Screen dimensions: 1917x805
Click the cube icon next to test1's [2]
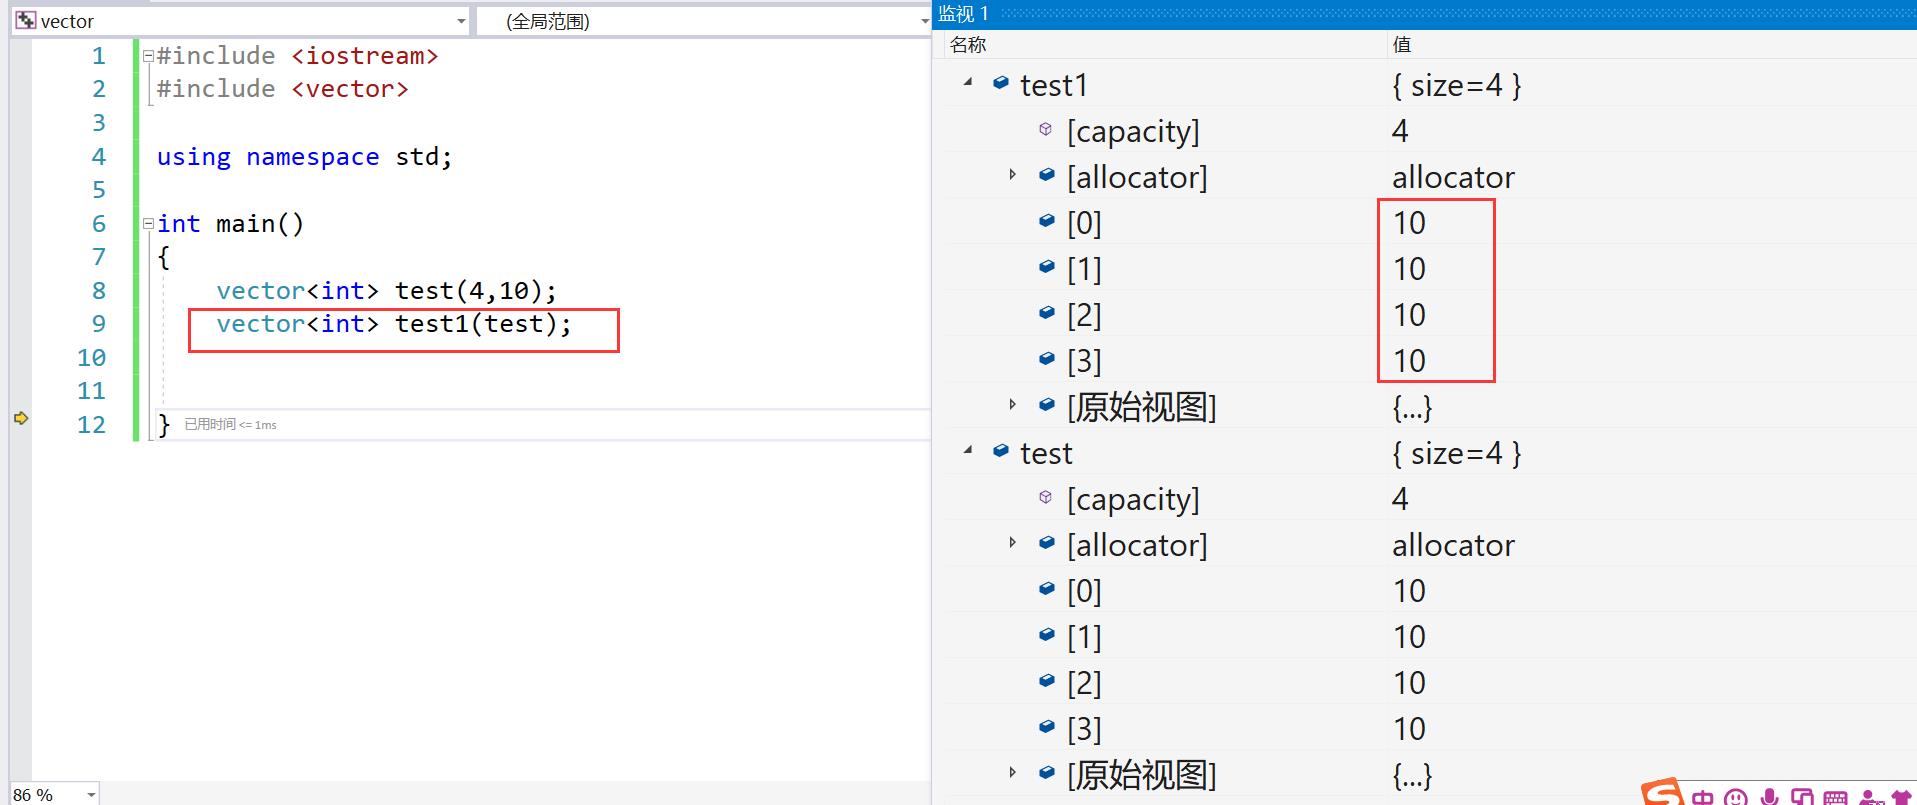point(1047,313)
